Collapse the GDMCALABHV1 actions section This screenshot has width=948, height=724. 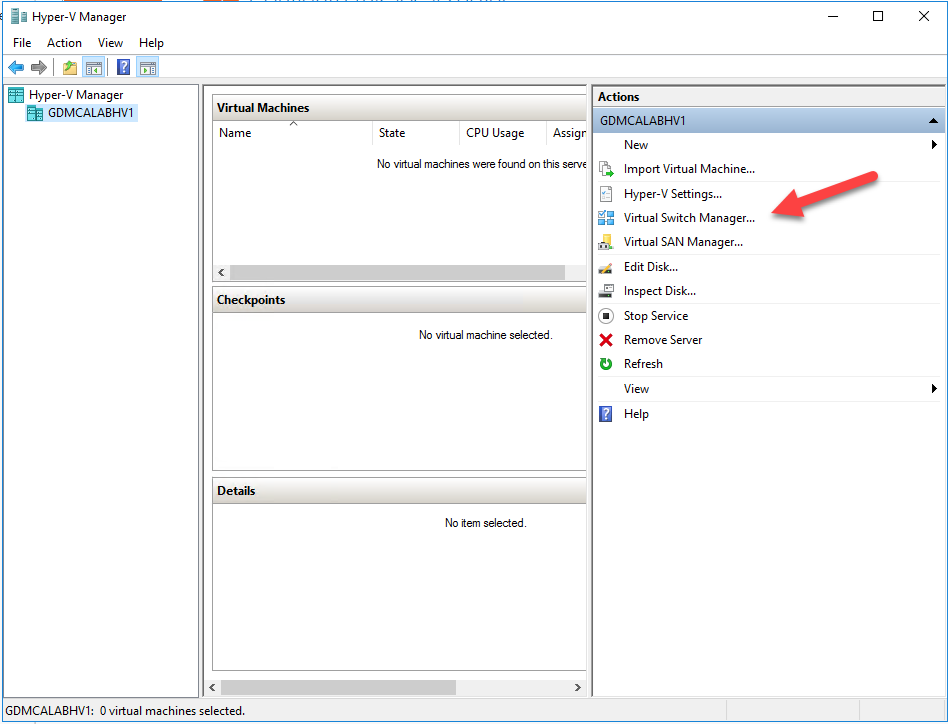point(933,121)
